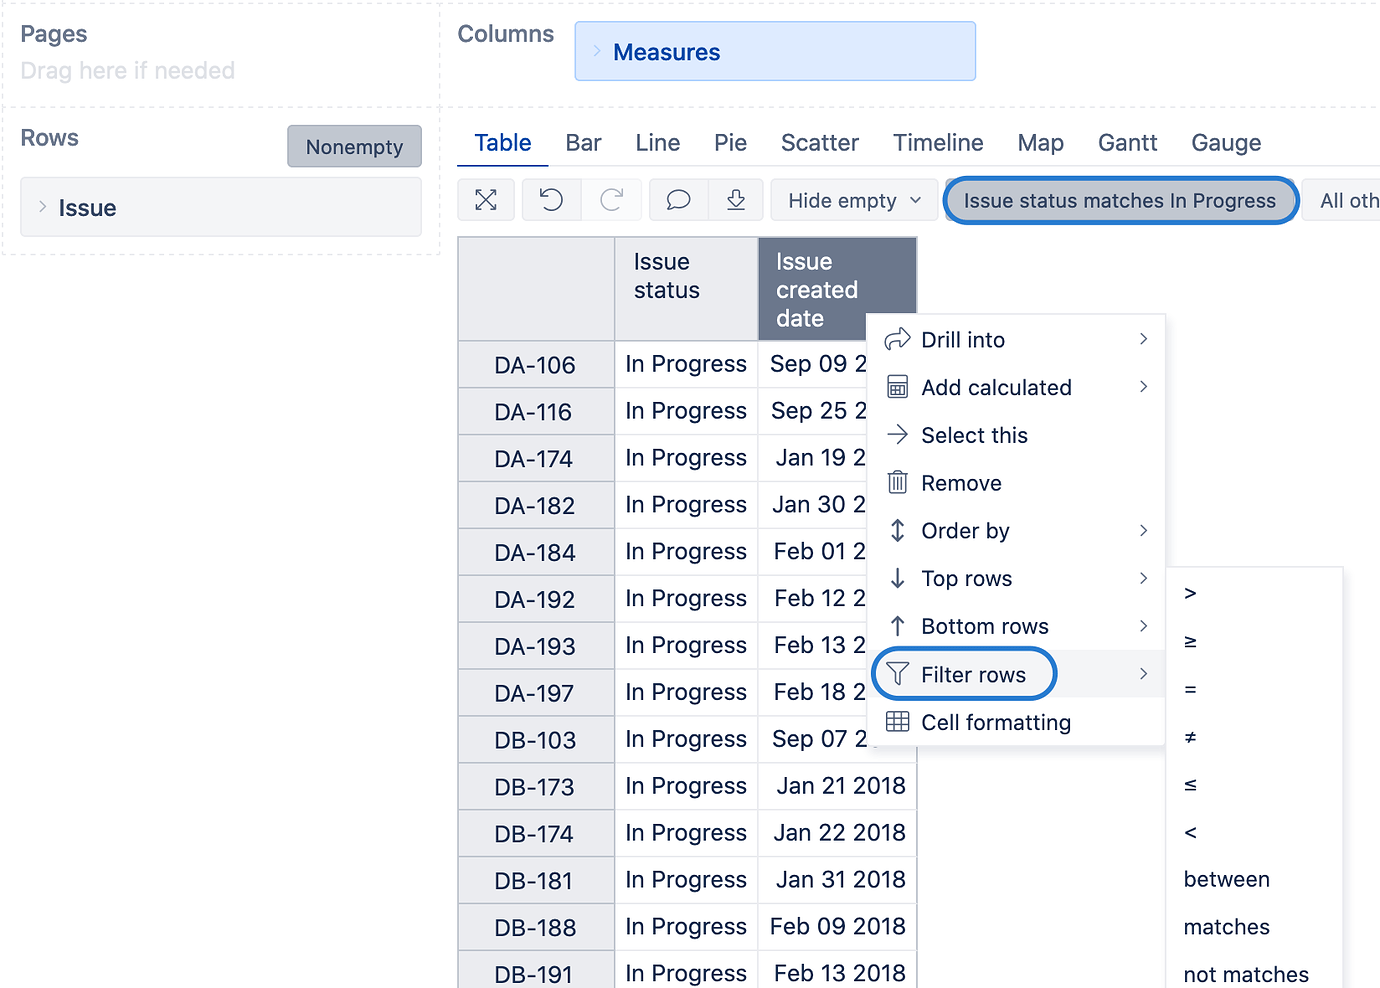The width and height of the screenshot is (1380, 988).
Task: Select the DA-106 row cell
Action: click(535, 364)
